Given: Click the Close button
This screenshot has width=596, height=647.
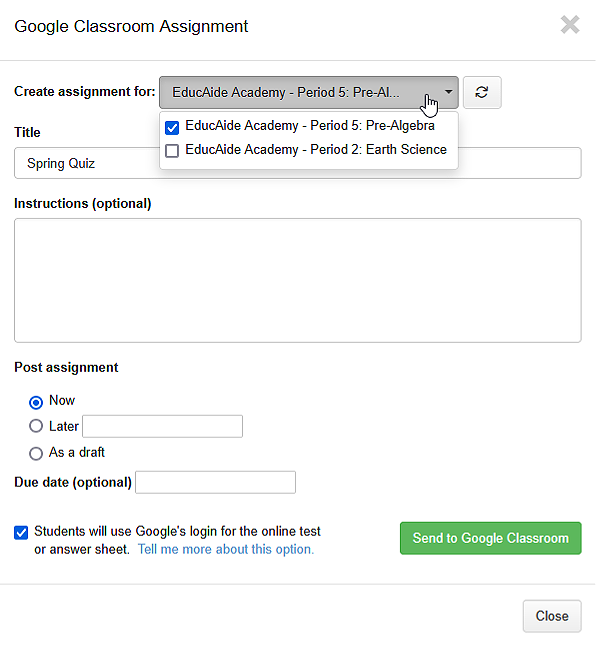Looking at the screenshot, I should (552, 616).
